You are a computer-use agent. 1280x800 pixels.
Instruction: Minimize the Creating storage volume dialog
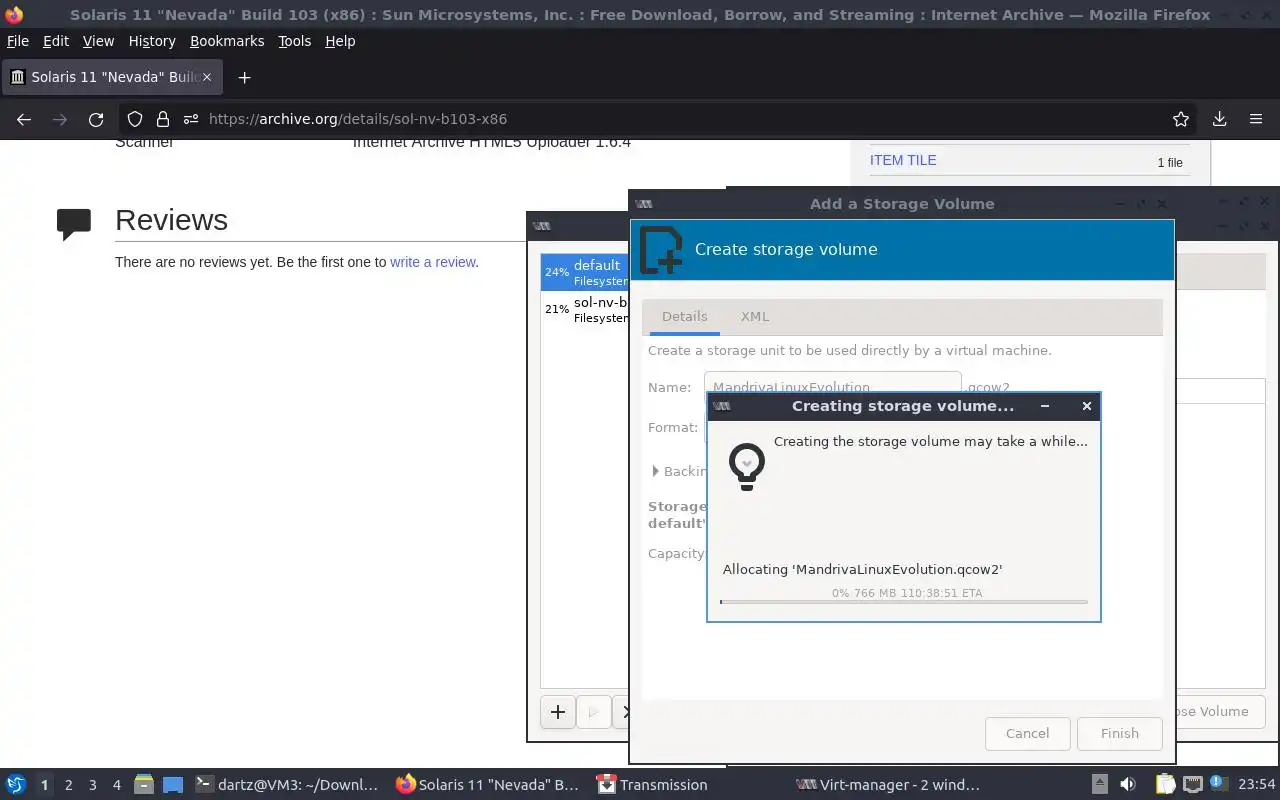tap(1045, 406)
